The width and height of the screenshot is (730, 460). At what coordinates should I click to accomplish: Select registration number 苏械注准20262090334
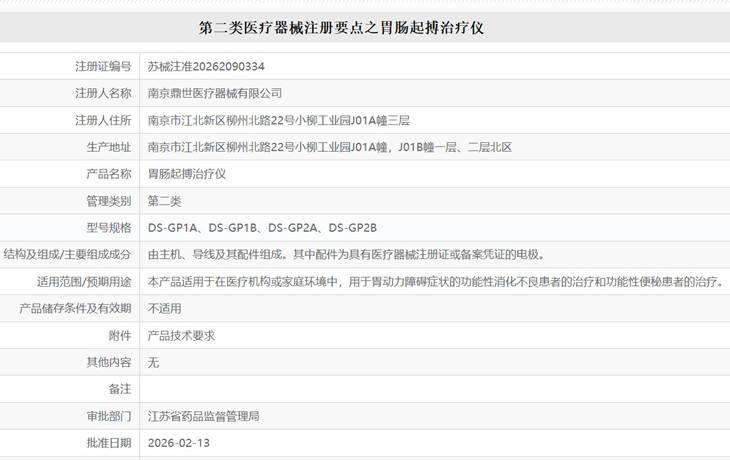[x=206, y=67]
